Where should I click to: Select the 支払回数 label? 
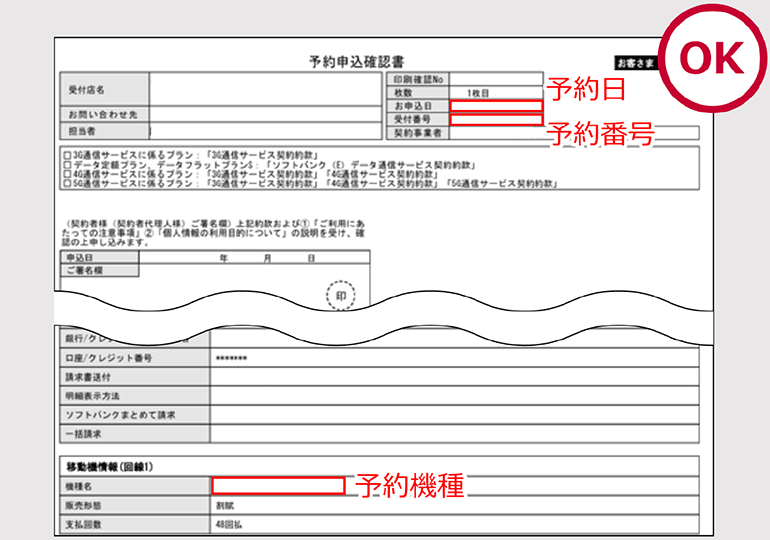click(135, 524)
